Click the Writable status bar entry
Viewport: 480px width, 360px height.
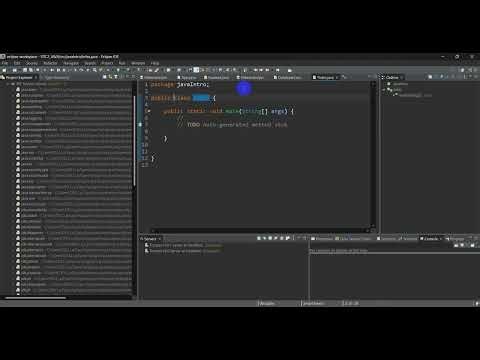coord(267,303)
